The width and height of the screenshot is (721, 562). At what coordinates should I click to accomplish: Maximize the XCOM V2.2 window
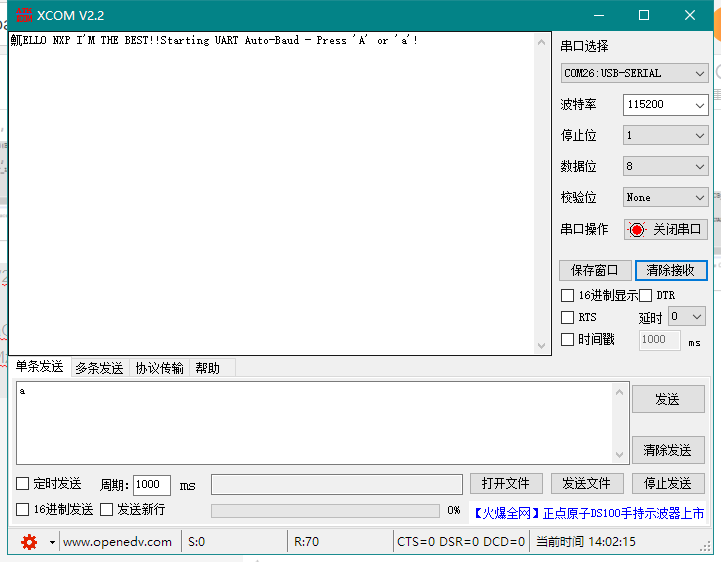pos(644,15)
